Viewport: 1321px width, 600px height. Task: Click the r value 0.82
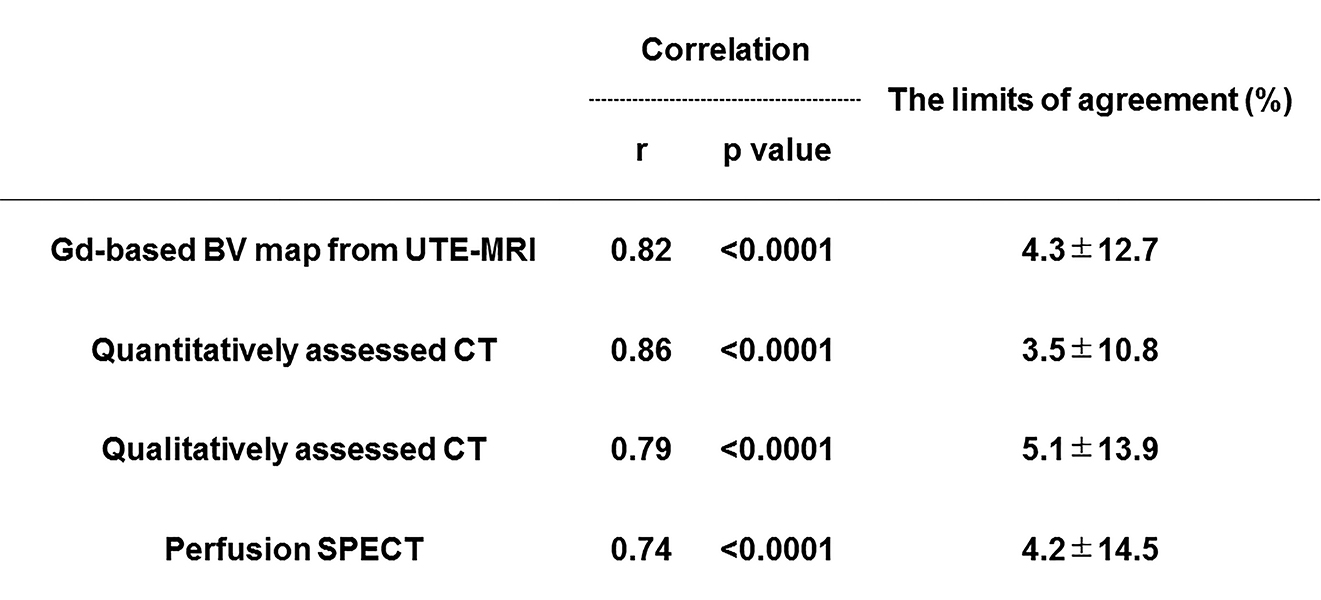[x=641, y=252]
